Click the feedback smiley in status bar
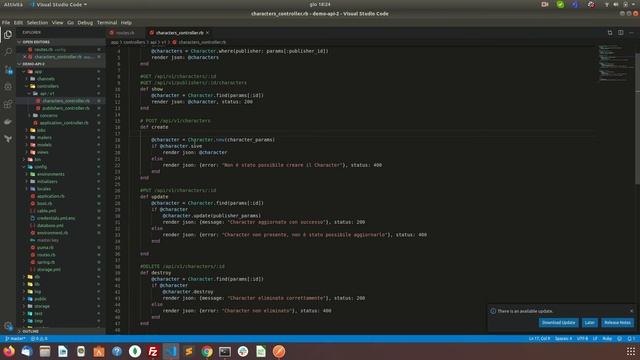The width and height of the screenshot is (640, 360). 620,339
